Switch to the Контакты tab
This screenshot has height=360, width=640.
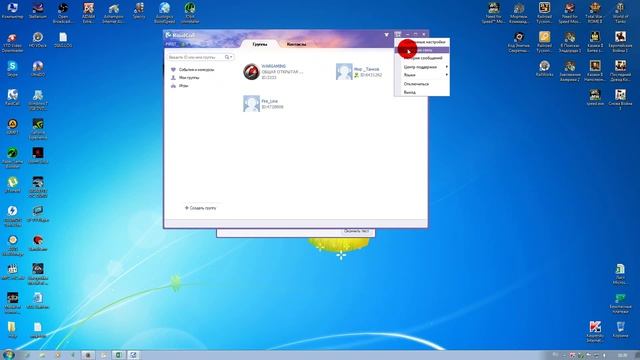(296, 44)
